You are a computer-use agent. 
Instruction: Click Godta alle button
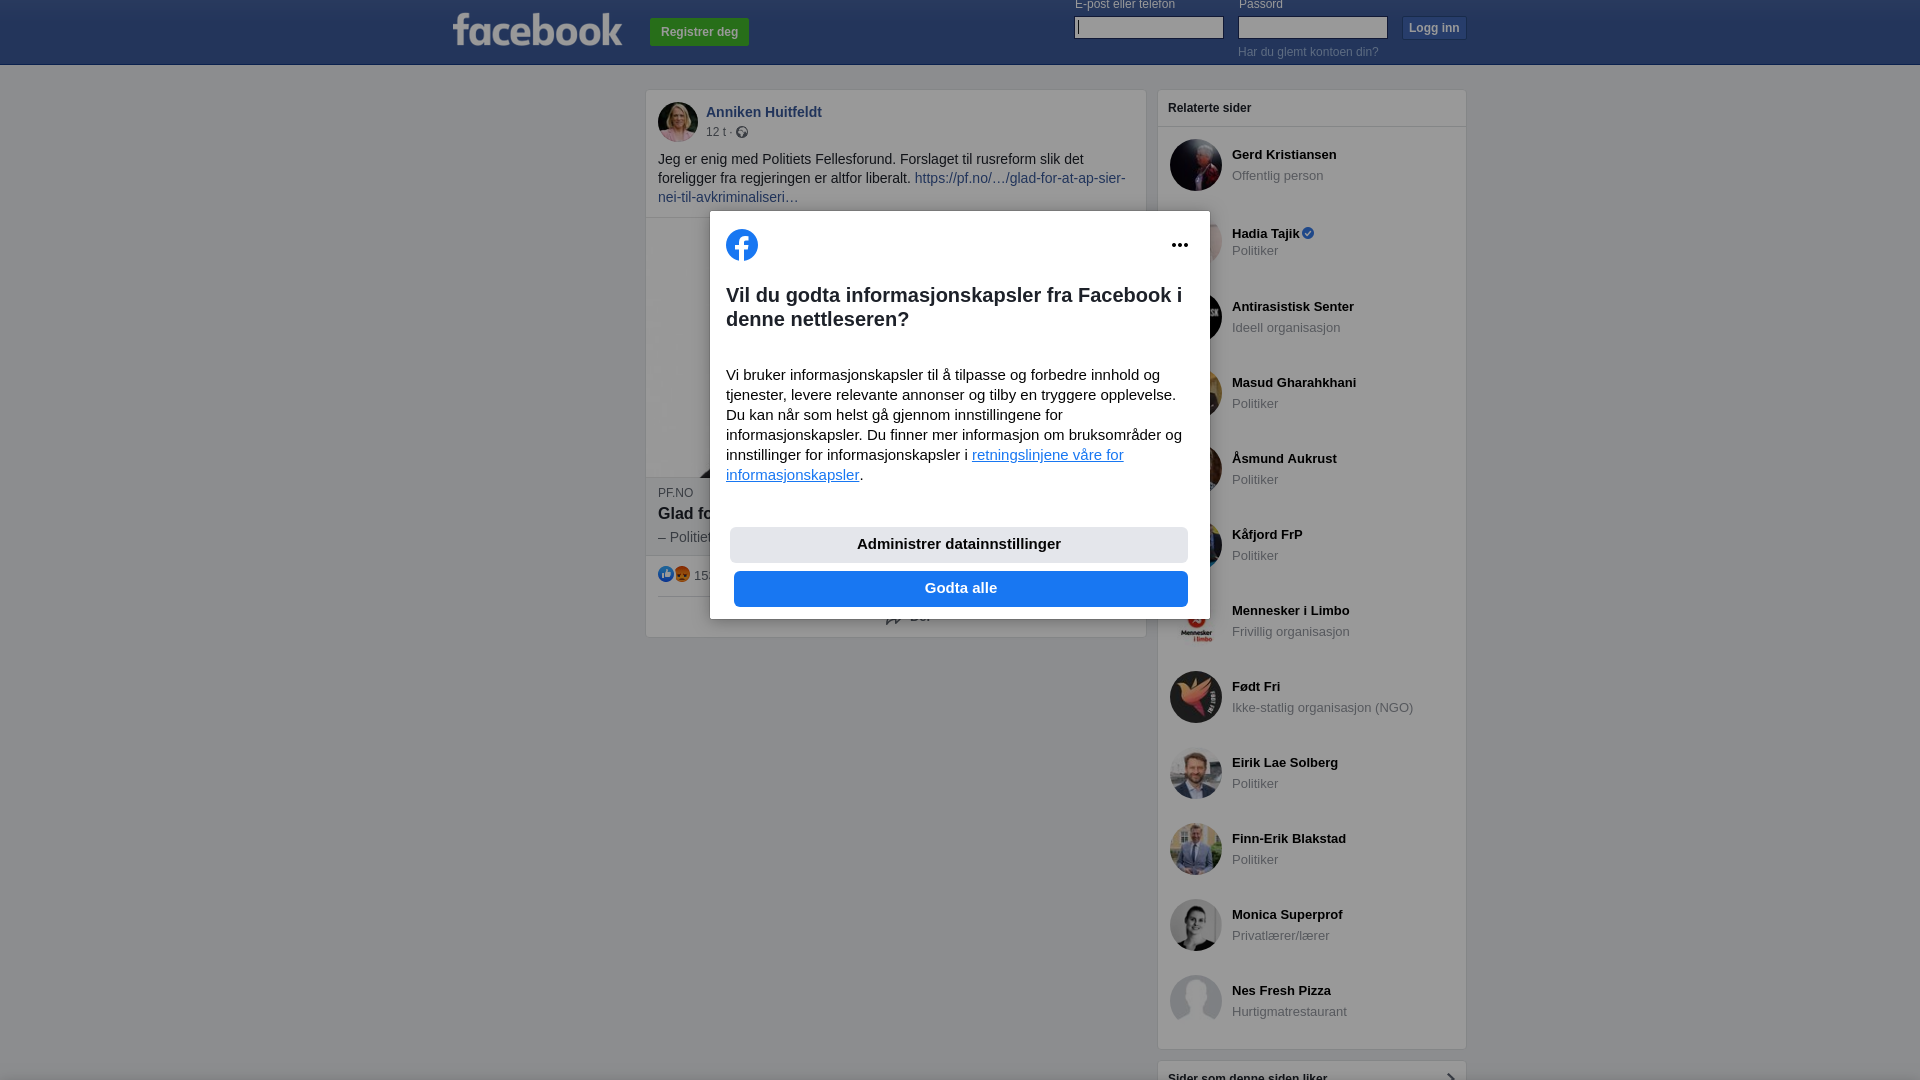(961, 589)
